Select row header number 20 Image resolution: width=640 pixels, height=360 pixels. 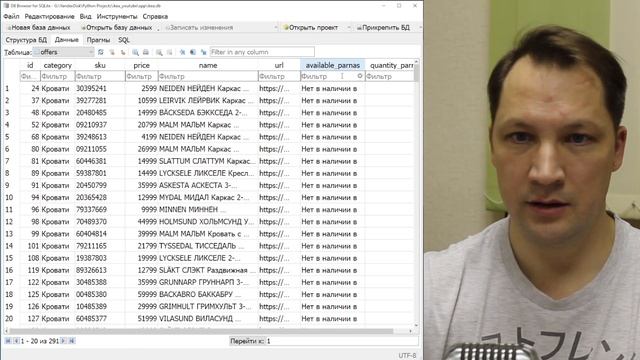tap(9, 319)
